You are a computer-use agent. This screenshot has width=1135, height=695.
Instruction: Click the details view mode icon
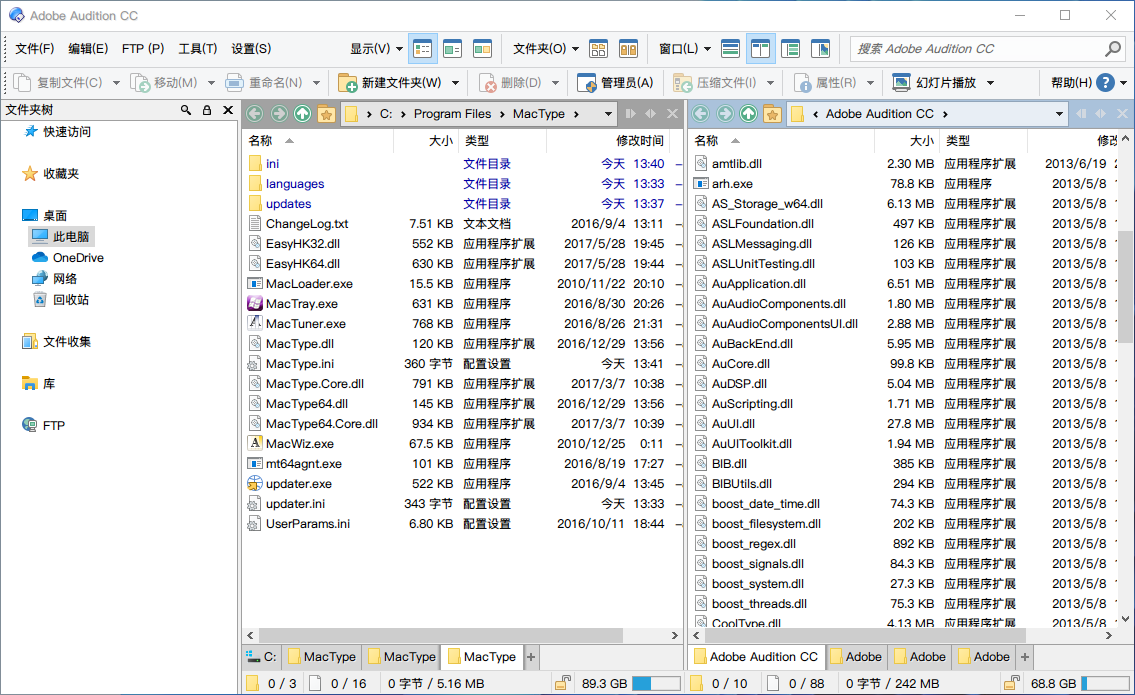(x=423, y=49)
